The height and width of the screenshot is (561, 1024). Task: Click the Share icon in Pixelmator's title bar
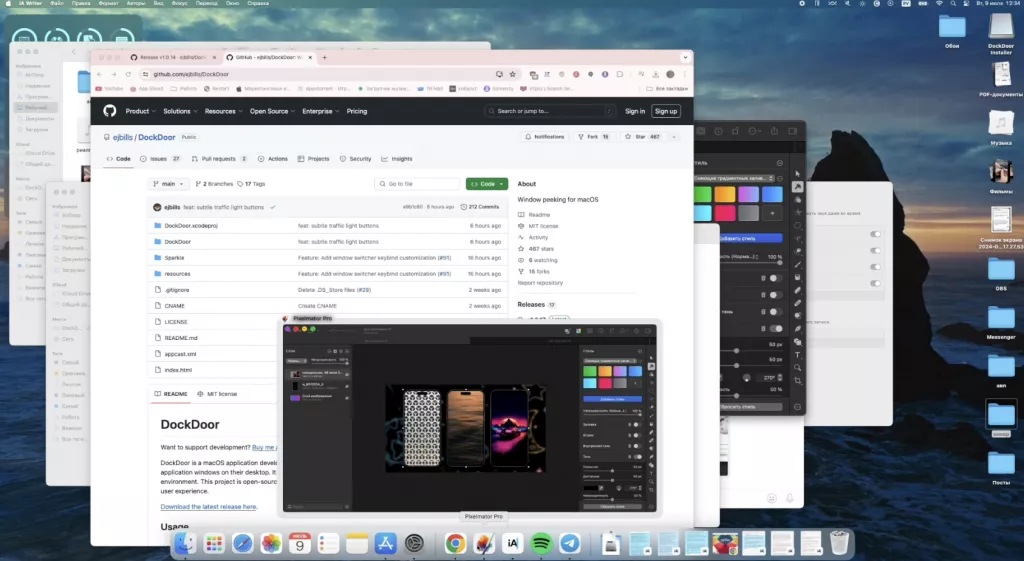[774, 131]
